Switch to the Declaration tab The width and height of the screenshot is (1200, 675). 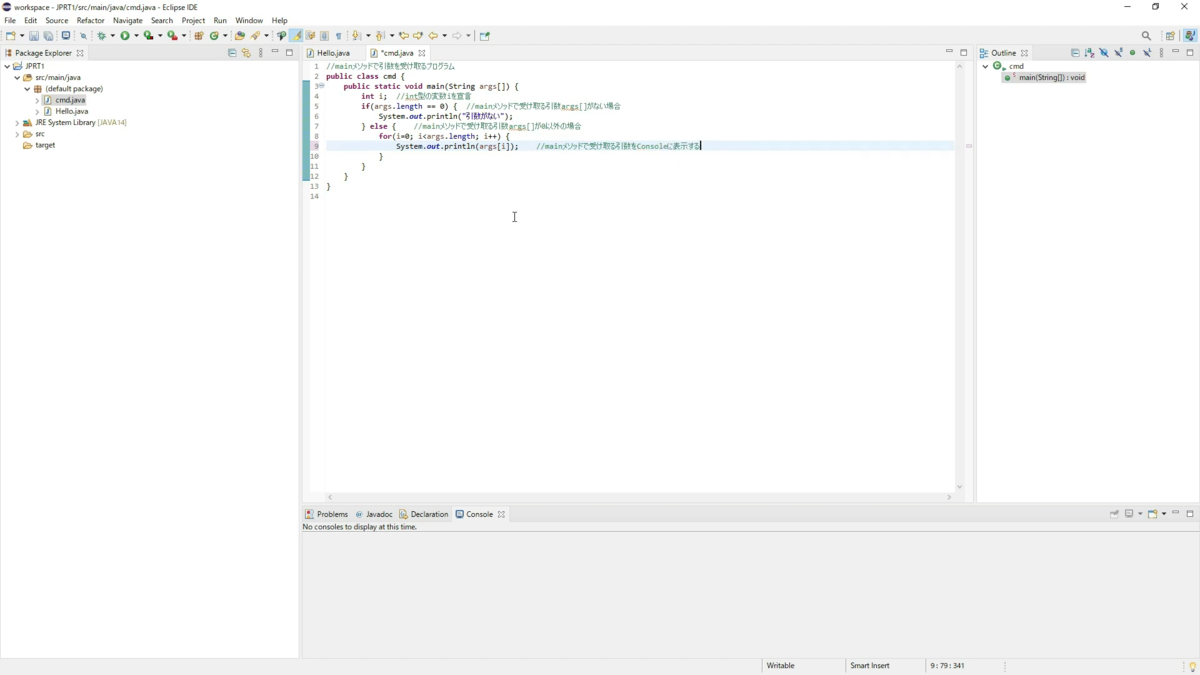(424, 514)
